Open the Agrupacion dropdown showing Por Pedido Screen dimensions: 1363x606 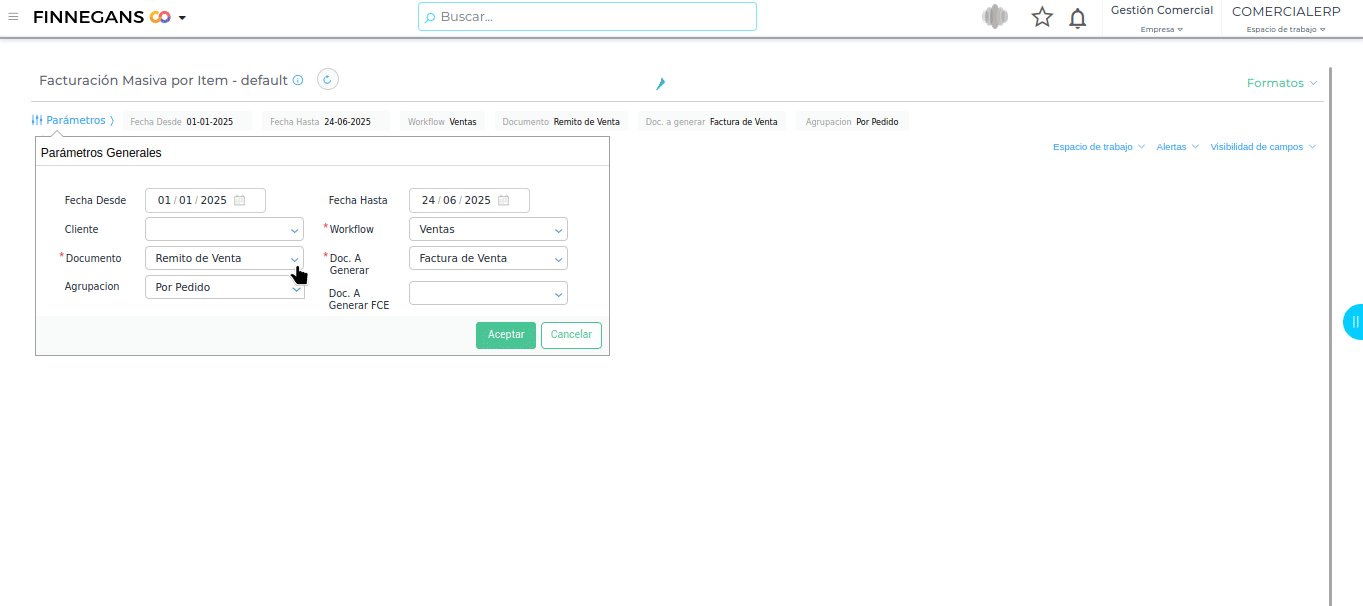[x=224, y=287]
